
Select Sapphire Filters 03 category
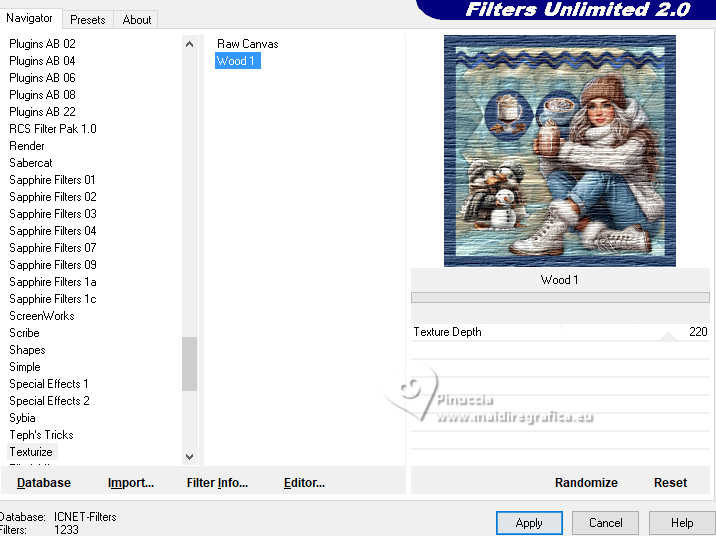pyautogui.click(x=53, y=214)
